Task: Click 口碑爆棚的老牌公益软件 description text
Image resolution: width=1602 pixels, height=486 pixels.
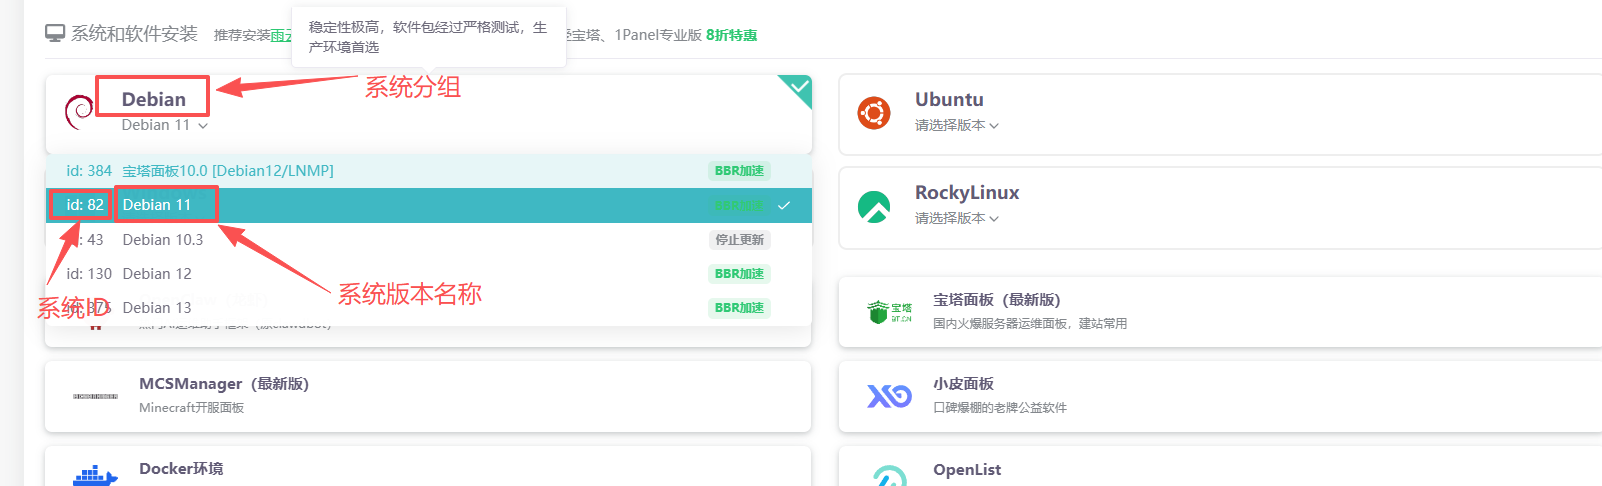Action: point(1000,408)
